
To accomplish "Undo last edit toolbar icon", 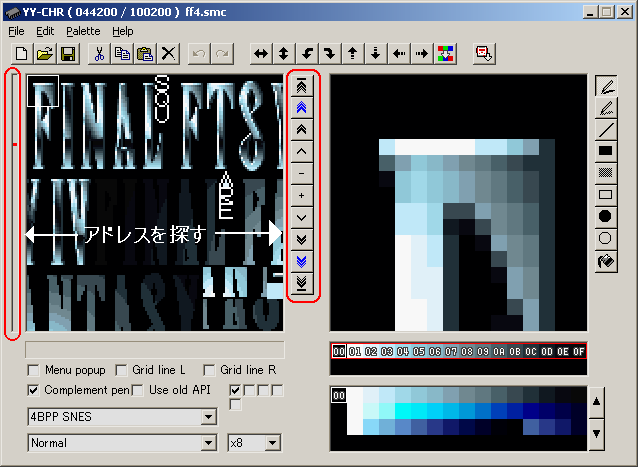I will pyautogui.click(x=199, y=54).
